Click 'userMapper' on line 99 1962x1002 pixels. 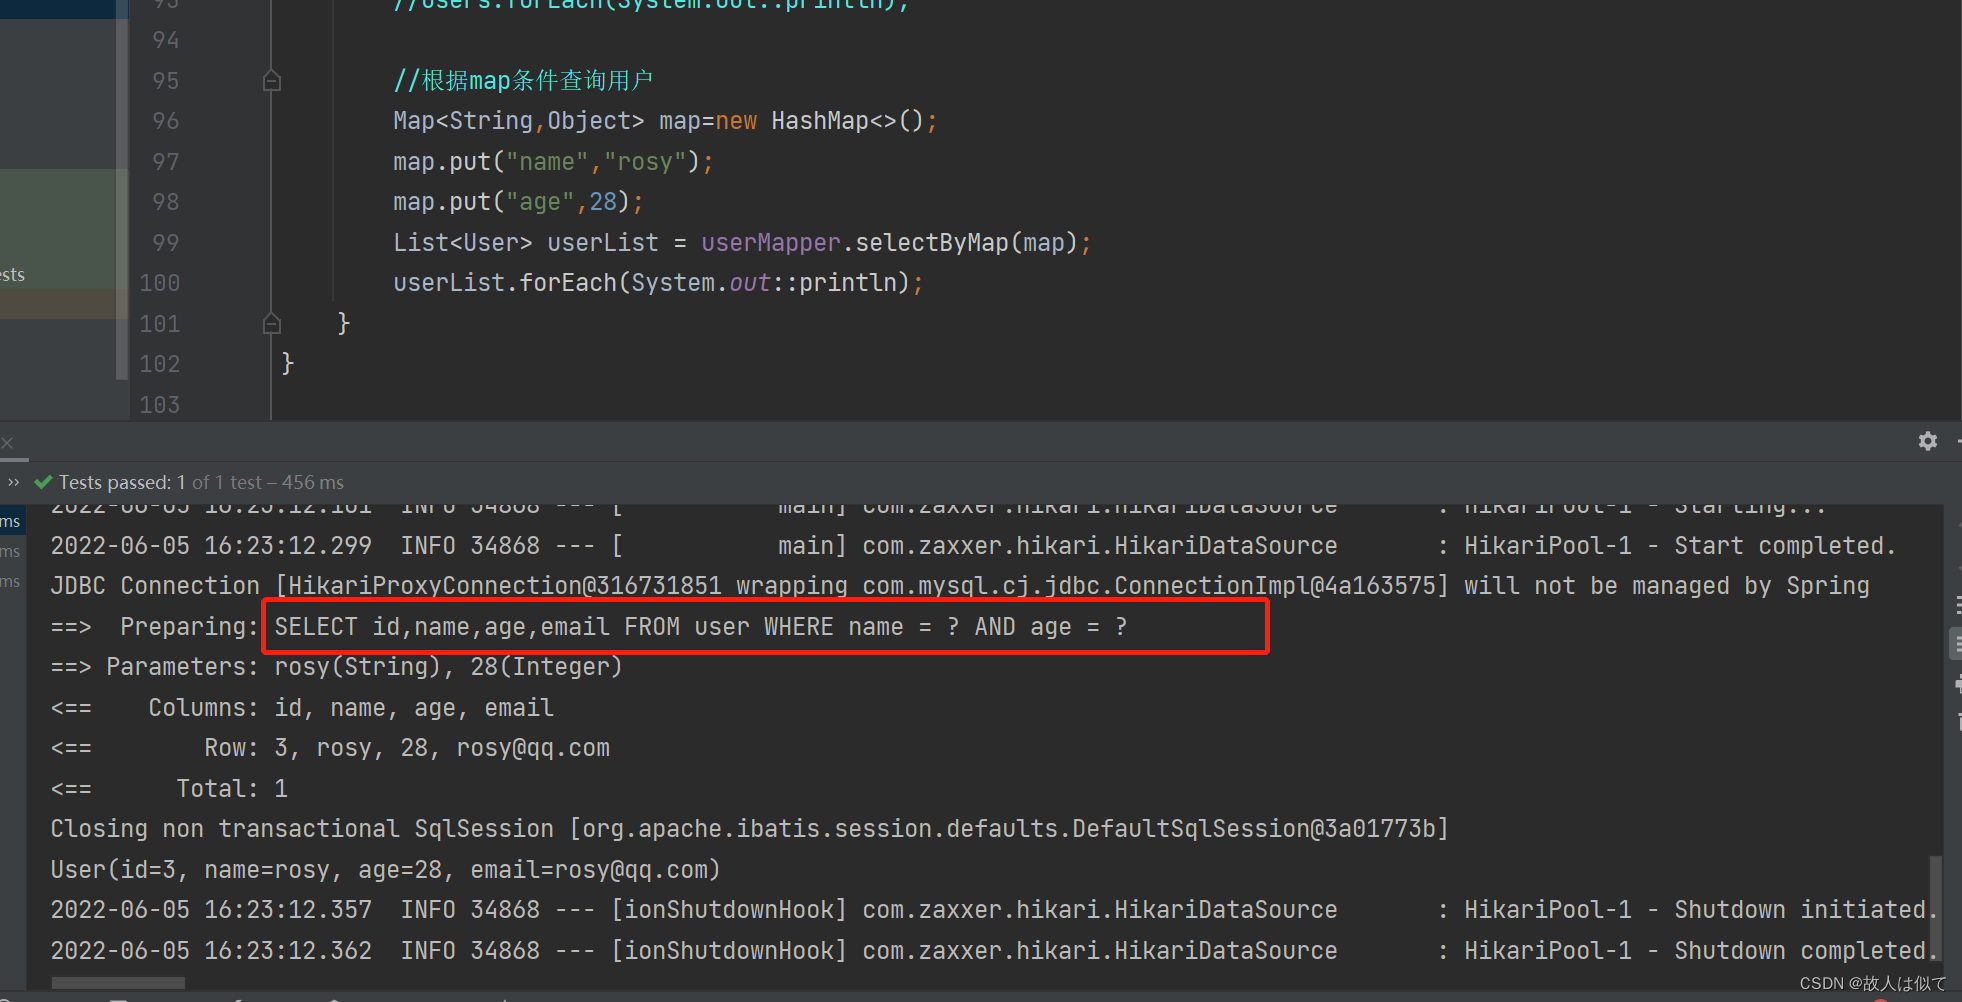(771, 243)
